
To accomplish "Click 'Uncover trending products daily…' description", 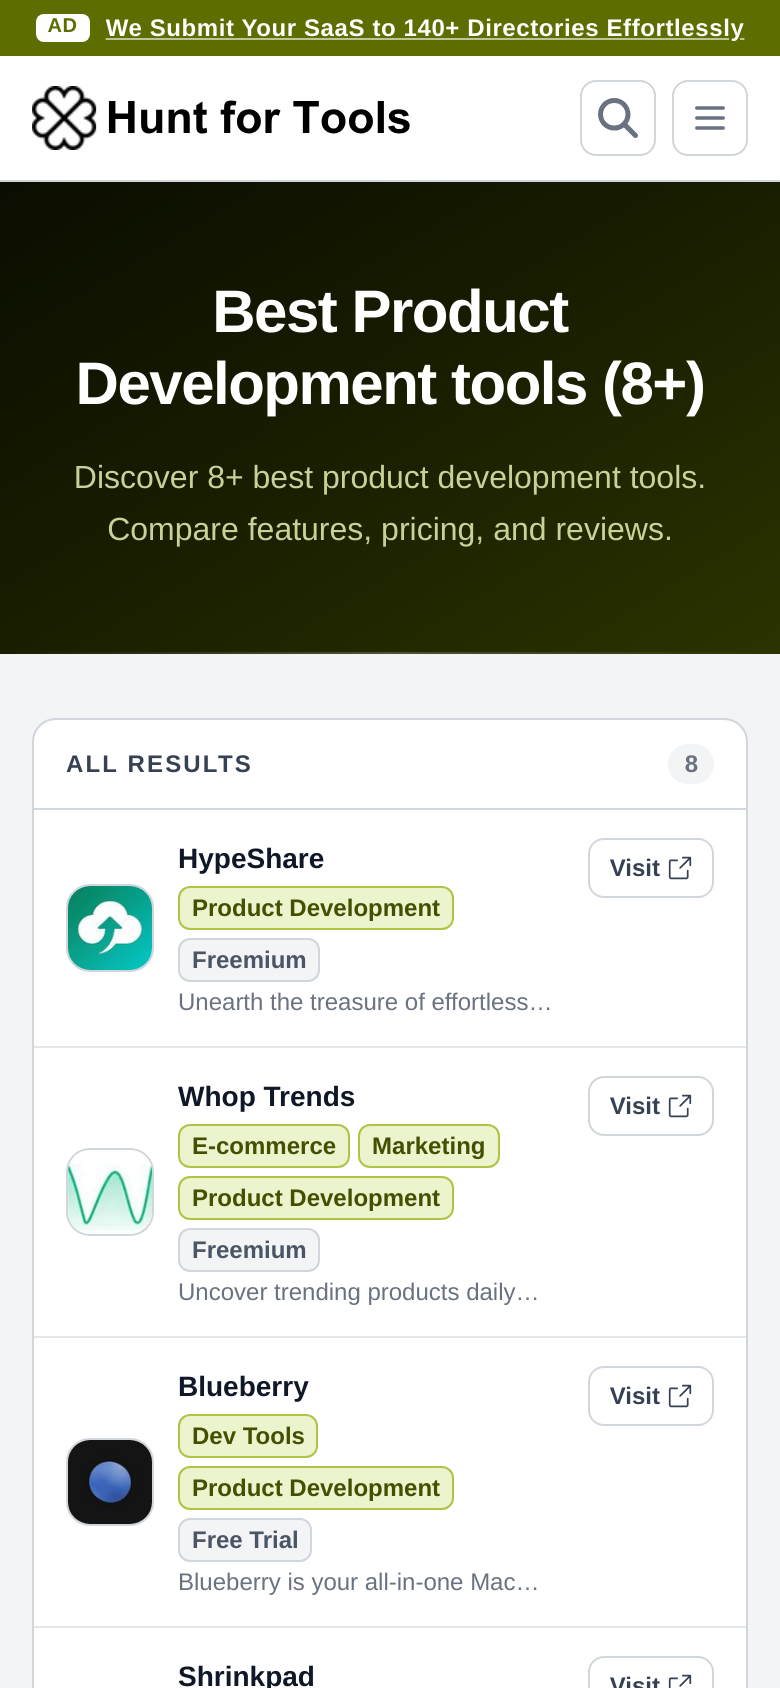I will [x=358, y=1292].
